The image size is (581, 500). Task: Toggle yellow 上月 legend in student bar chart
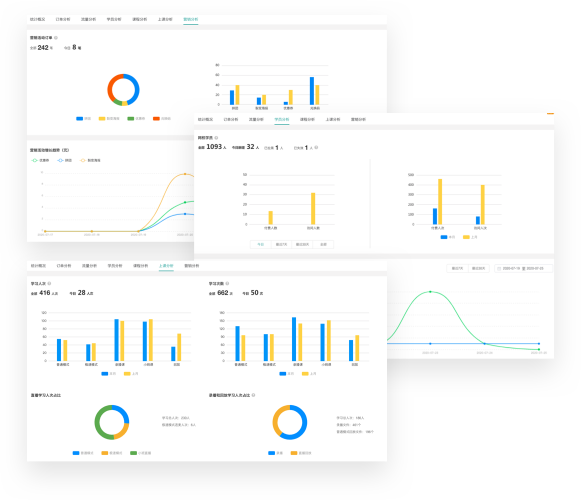pos(470,237)
